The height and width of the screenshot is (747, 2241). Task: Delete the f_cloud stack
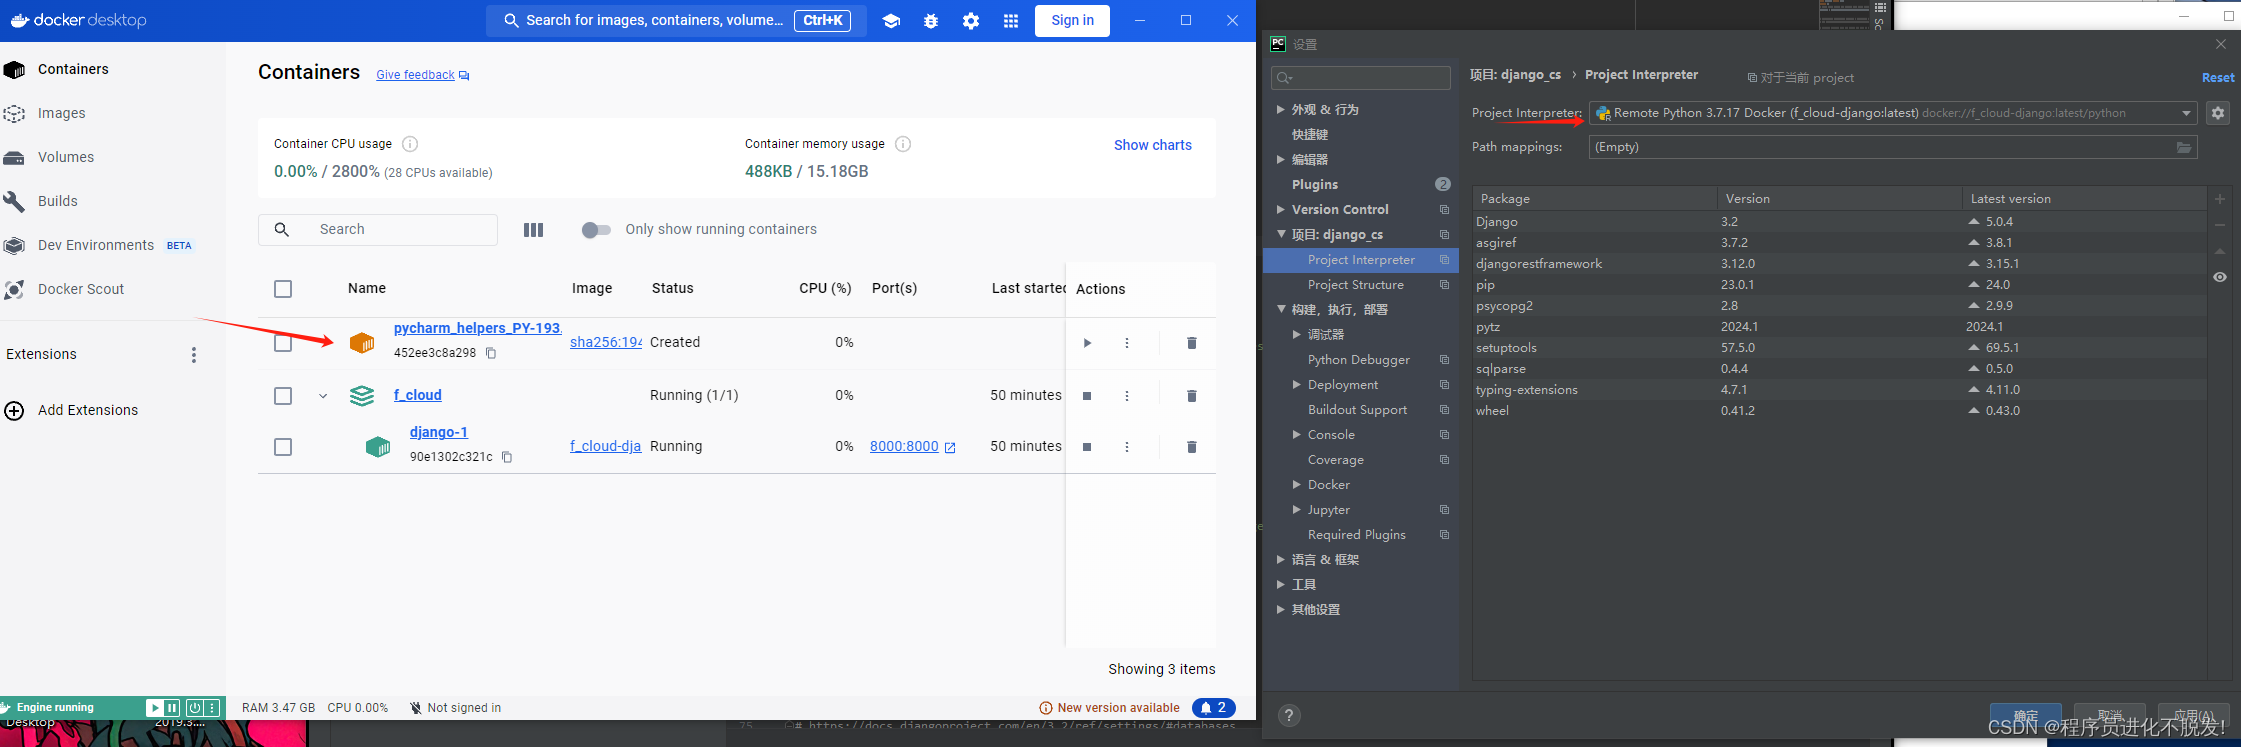(1191, 396)
